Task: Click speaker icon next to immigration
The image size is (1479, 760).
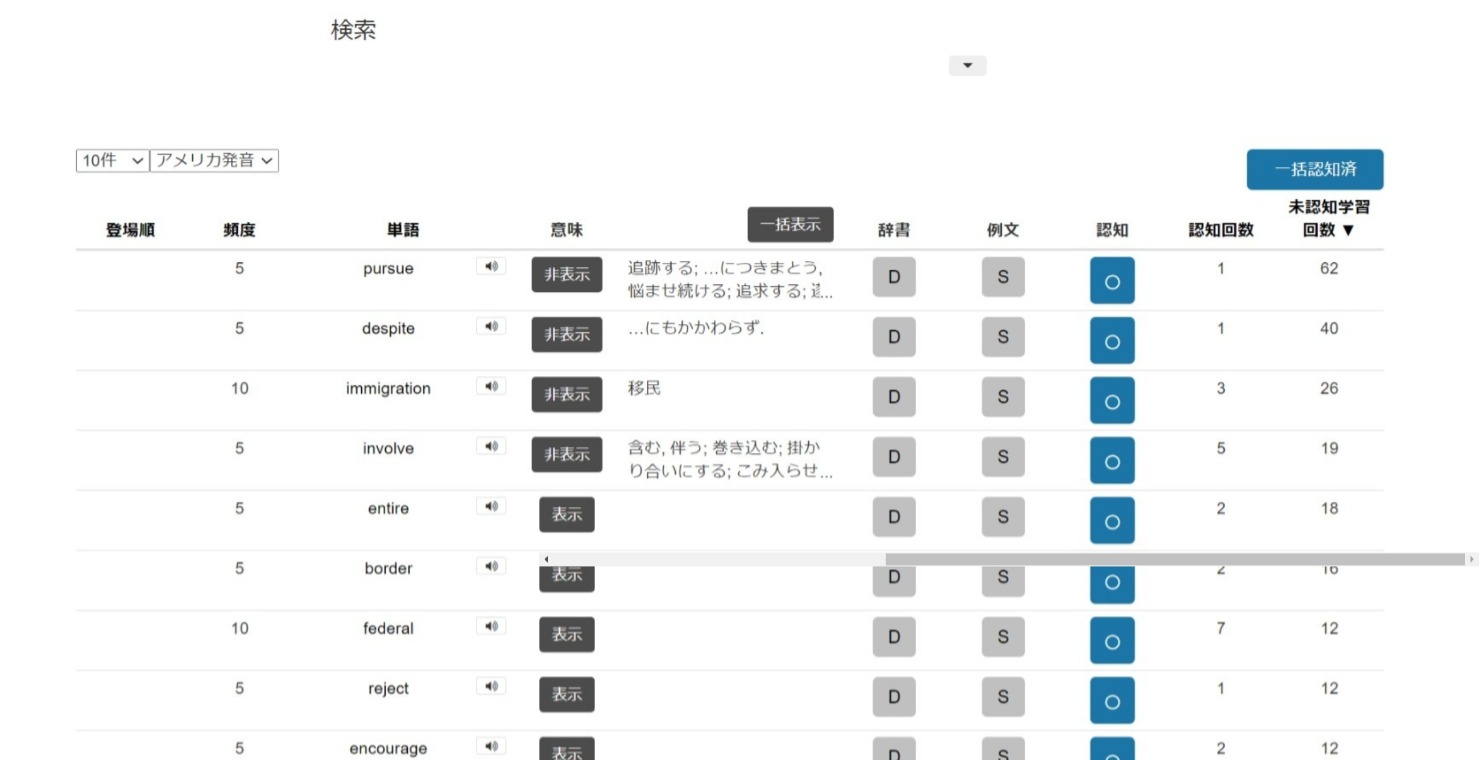Action: (x=490, y=386)
